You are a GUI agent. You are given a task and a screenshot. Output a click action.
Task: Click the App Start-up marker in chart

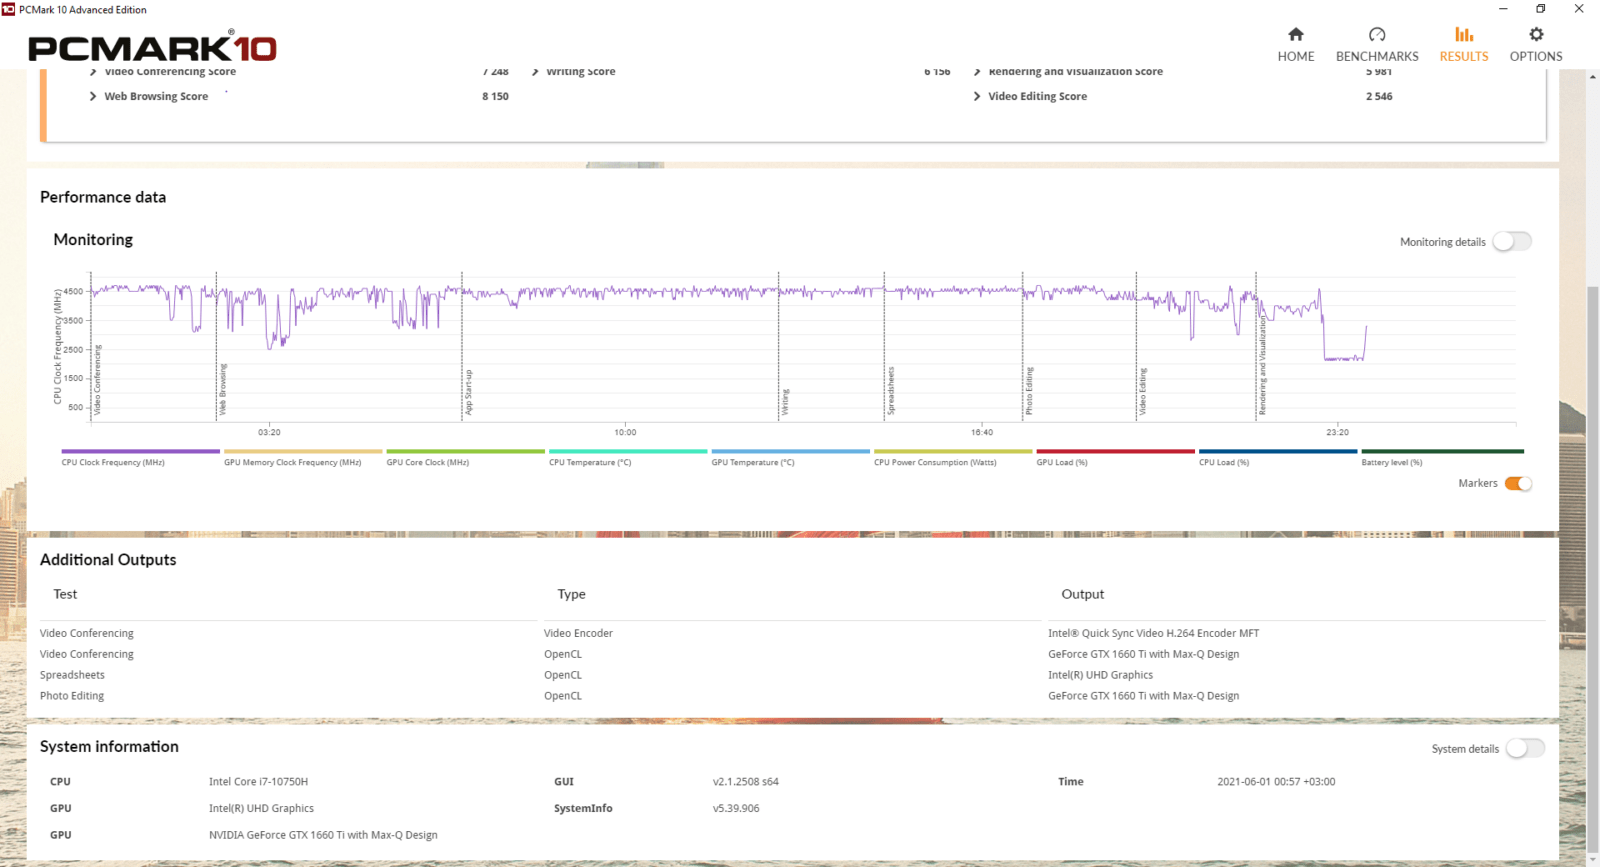pyautogui.click(x=468, y=392)
